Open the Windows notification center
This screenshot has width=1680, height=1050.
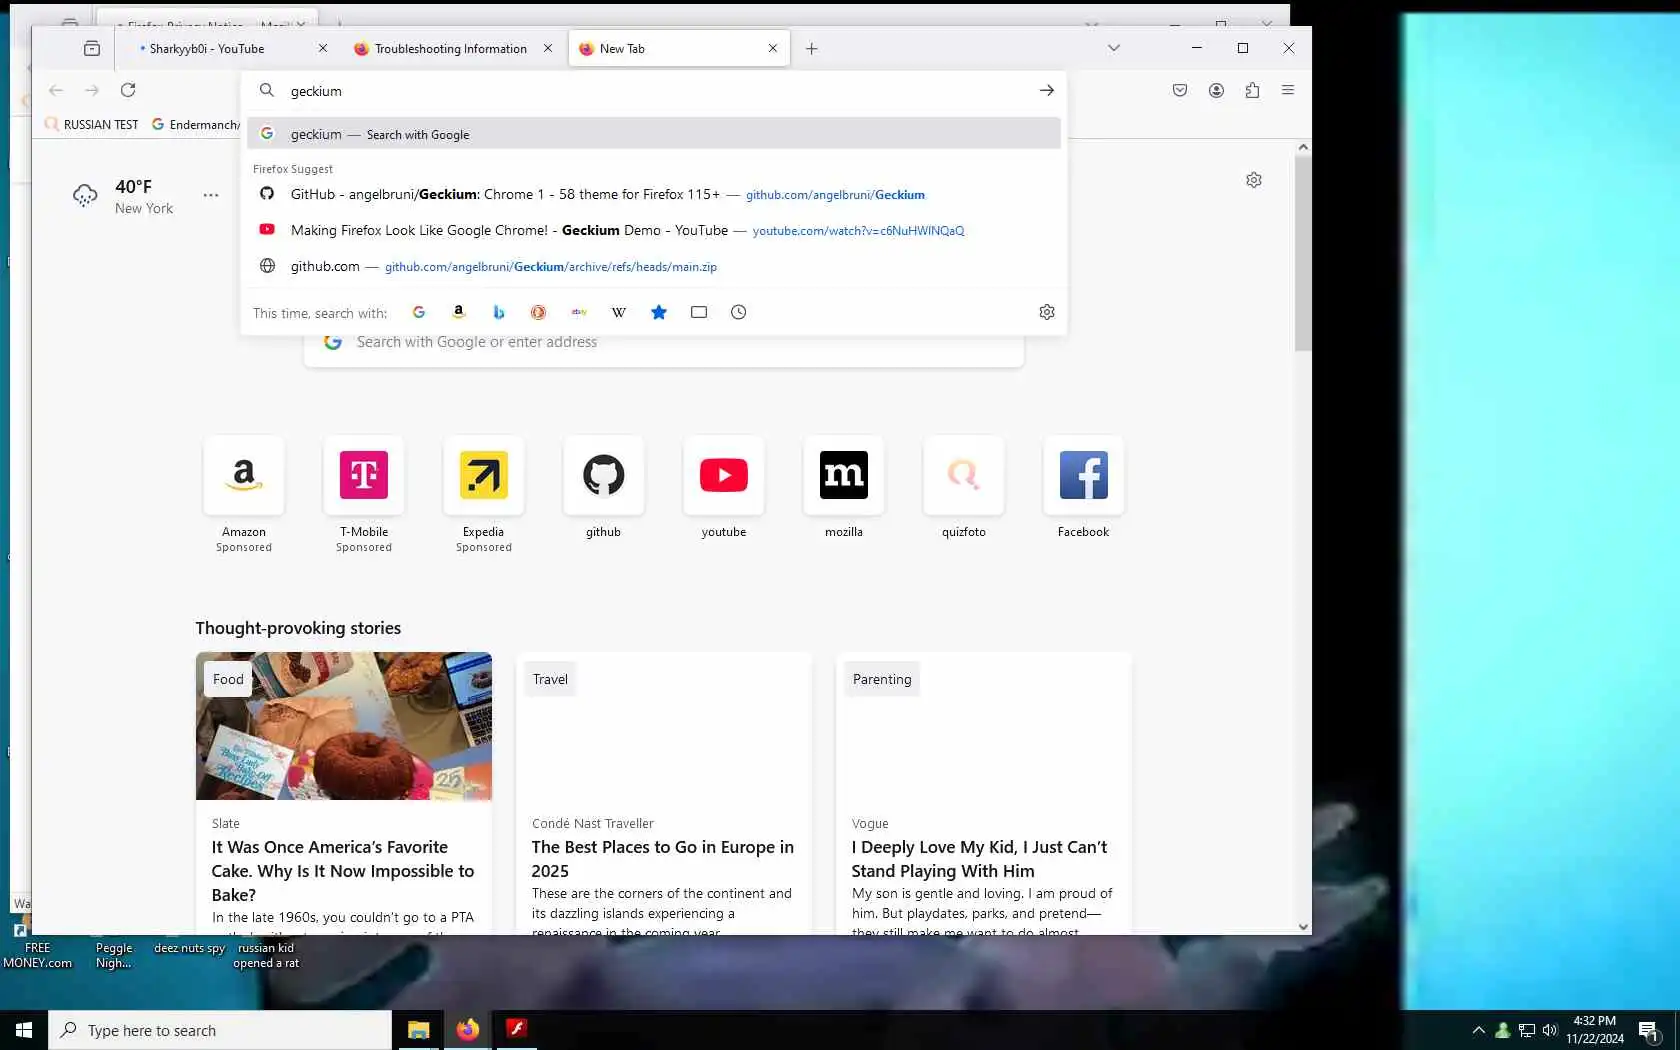1649,1030
